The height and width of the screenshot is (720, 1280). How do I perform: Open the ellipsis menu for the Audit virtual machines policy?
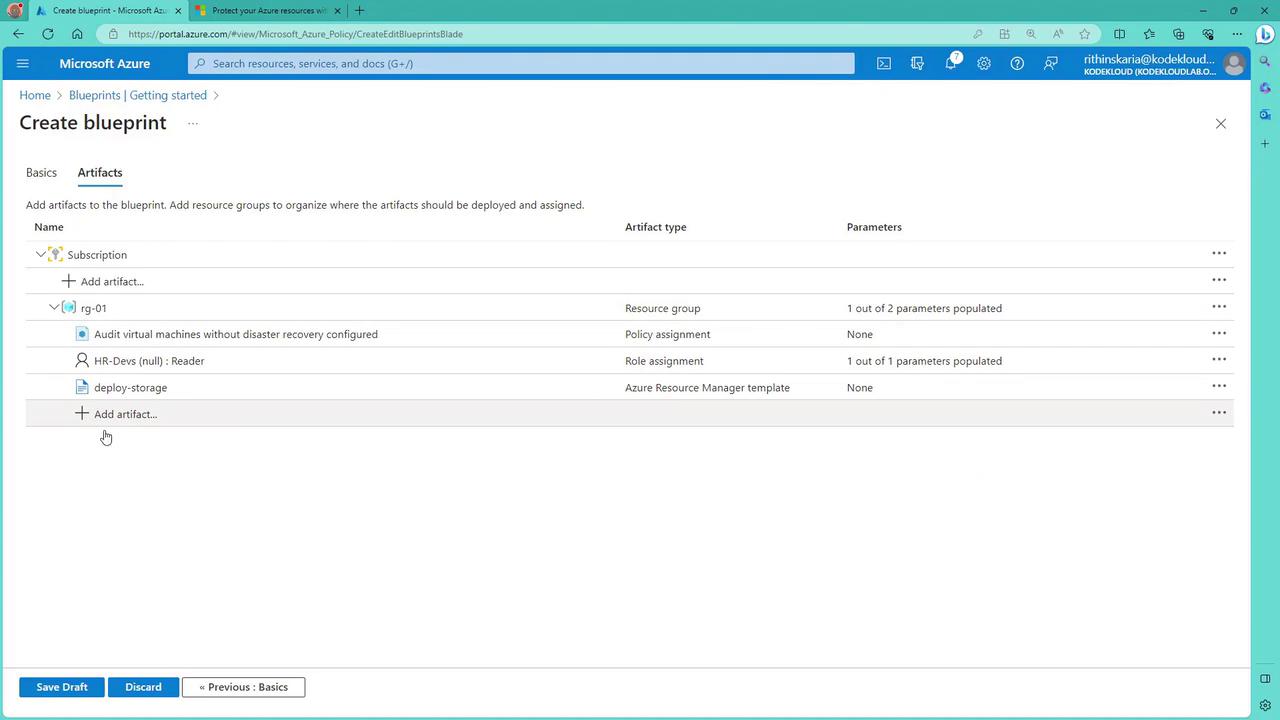pos(1219,333)
